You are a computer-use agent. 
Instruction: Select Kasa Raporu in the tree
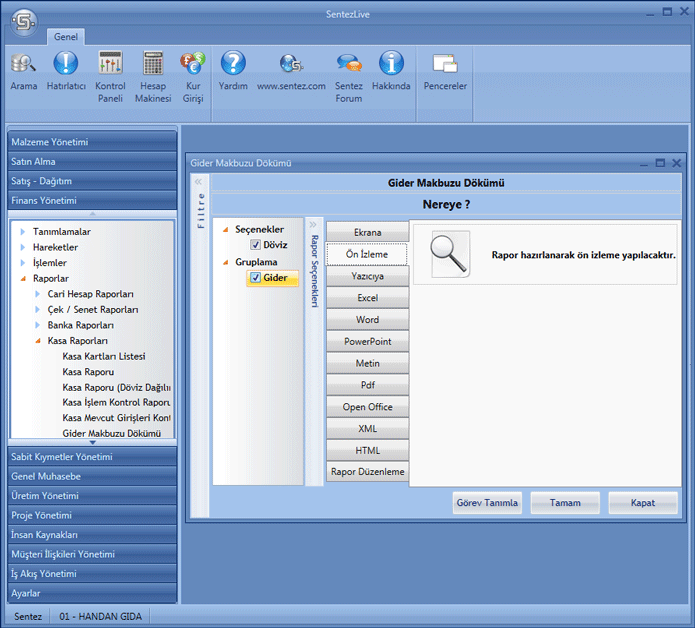pos(88,372)
